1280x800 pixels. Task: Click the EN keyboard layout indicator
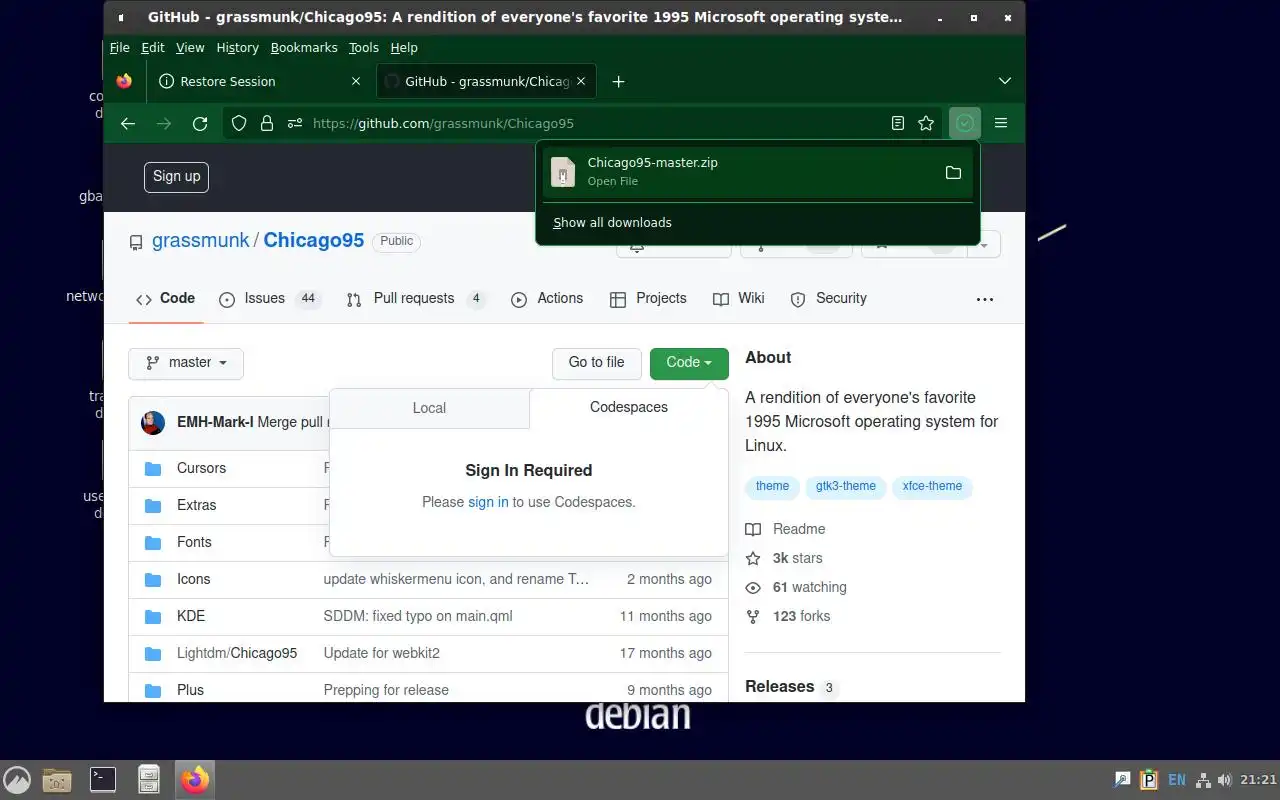point(1177,780)
